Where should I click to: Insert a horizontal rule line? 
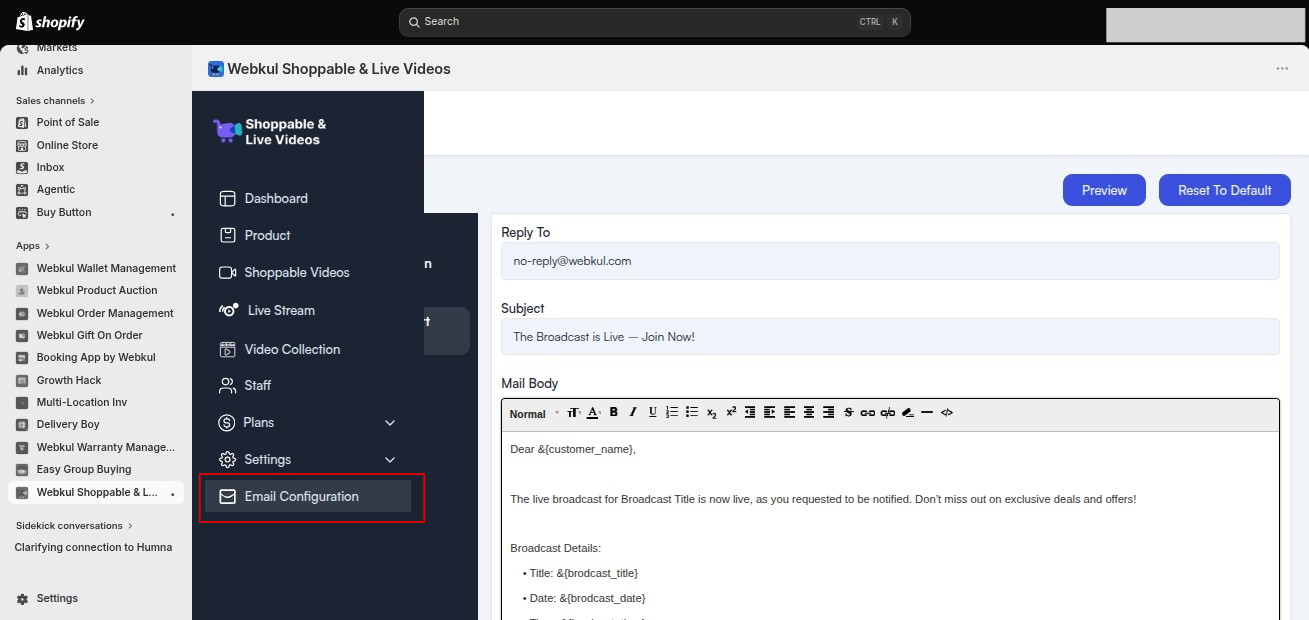click(927, 412)
